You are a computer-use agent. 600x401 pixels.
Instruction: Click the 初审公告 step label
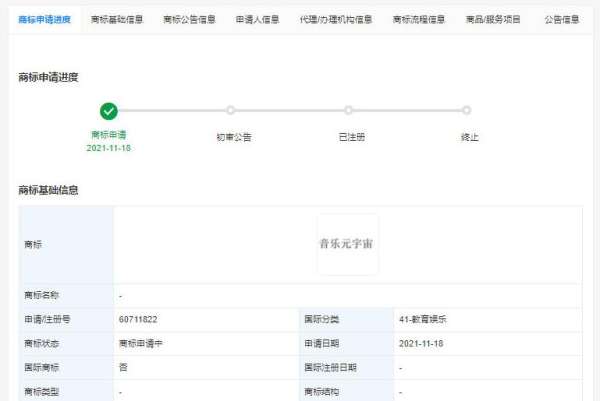coord(234,137)
